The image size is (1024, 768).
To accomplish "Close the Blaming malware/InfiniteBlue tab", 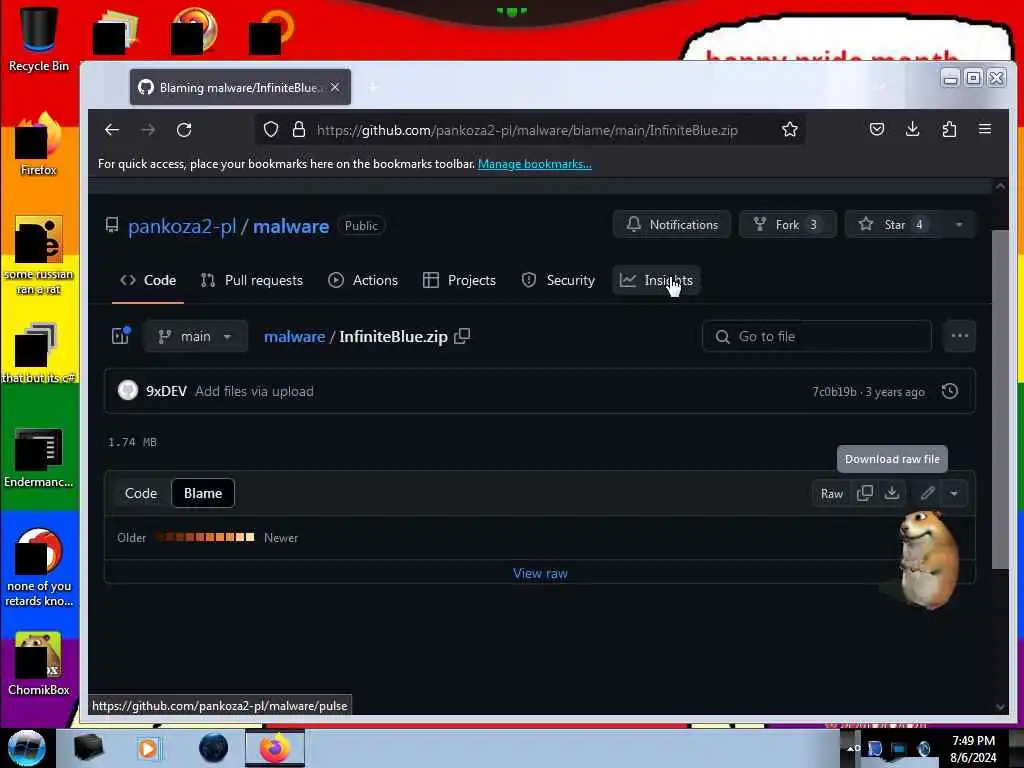I will pyautogui.click(x=335, y=87).
